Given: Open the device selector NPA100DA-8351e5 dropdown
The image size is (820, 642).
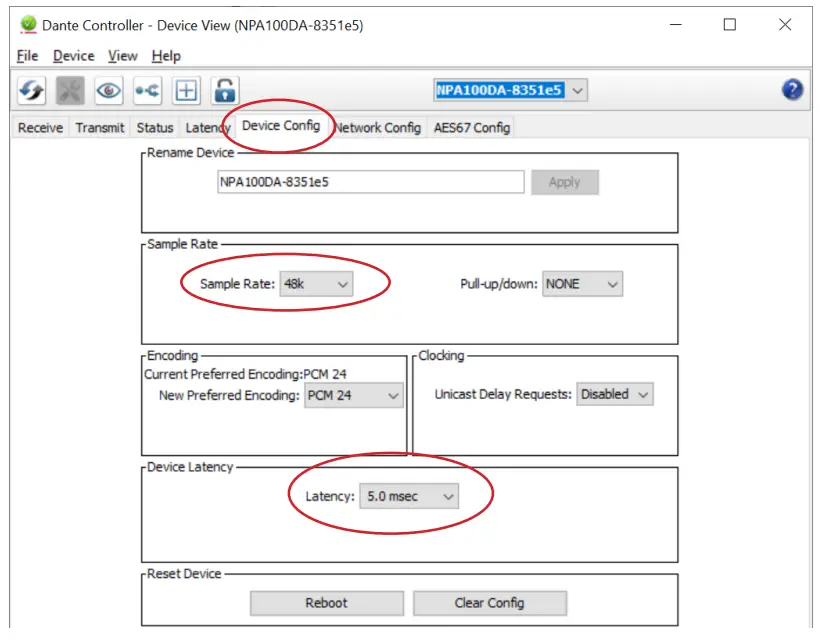Looking at the screenshot, I should tap(510, 90).
